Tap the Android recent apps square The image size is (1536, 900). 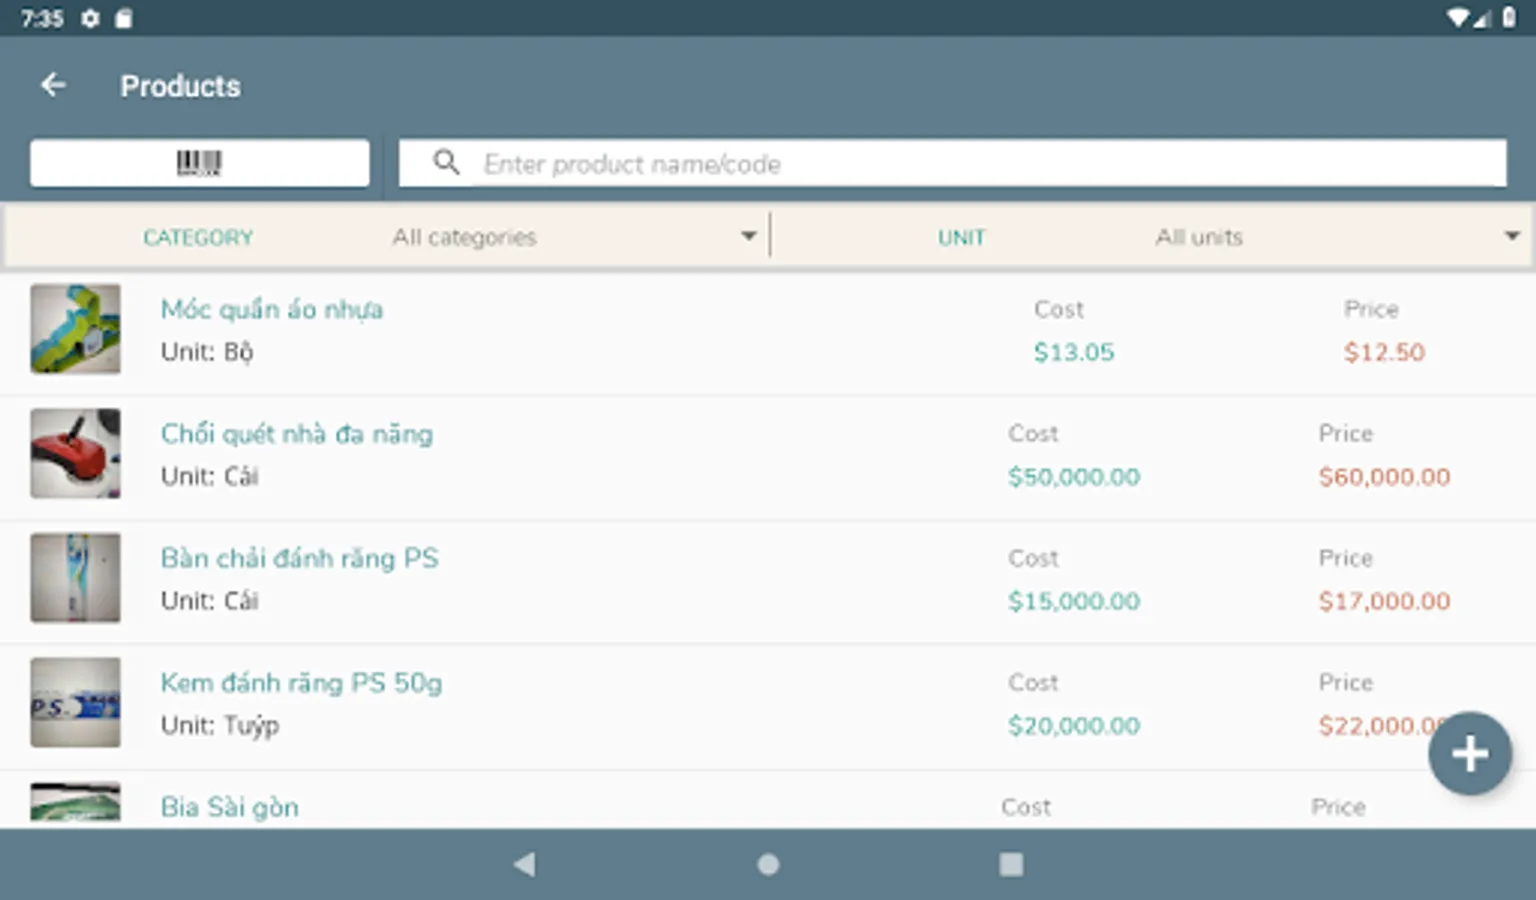click(x=1011, y=864)
